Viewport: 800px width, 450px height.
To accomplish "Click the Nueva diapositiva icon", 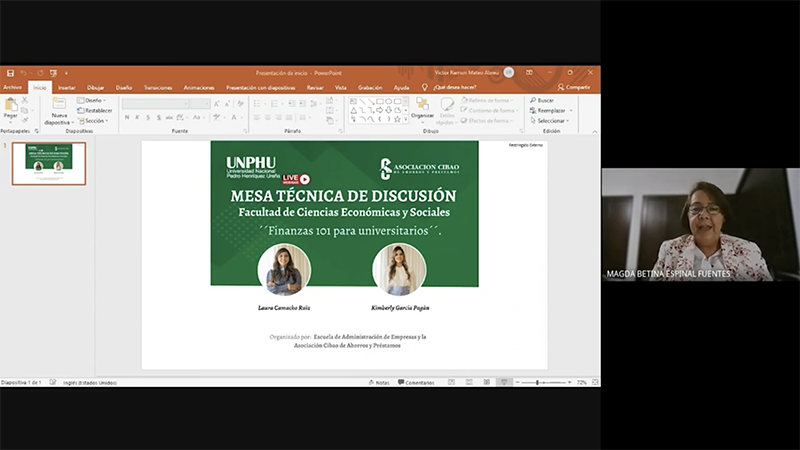I will [59, 104].
